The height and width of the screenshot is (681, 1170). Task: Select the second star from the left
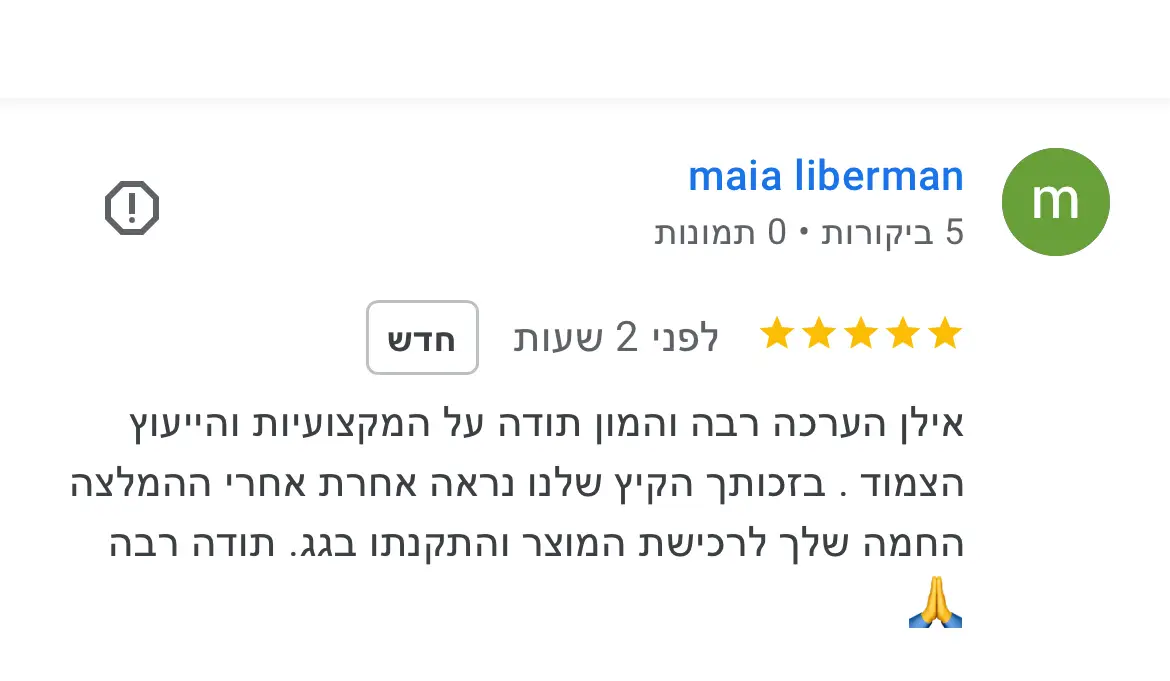819,333
